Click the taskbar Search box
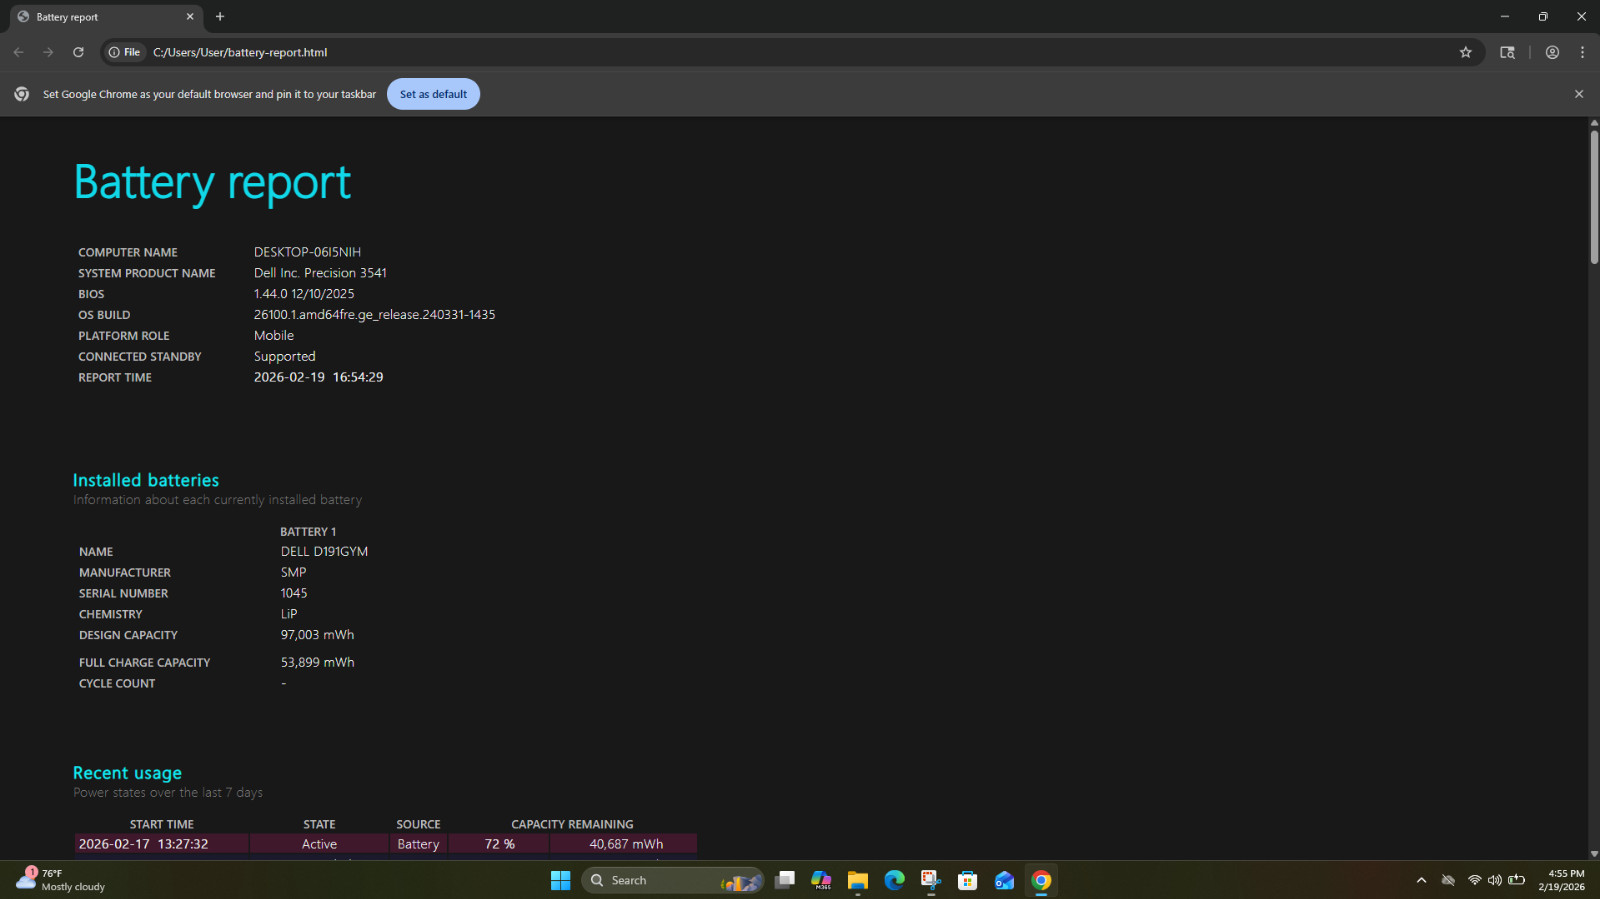This screenshot has width=1600, height=899. pyautogui.click(x=672, y=880)
